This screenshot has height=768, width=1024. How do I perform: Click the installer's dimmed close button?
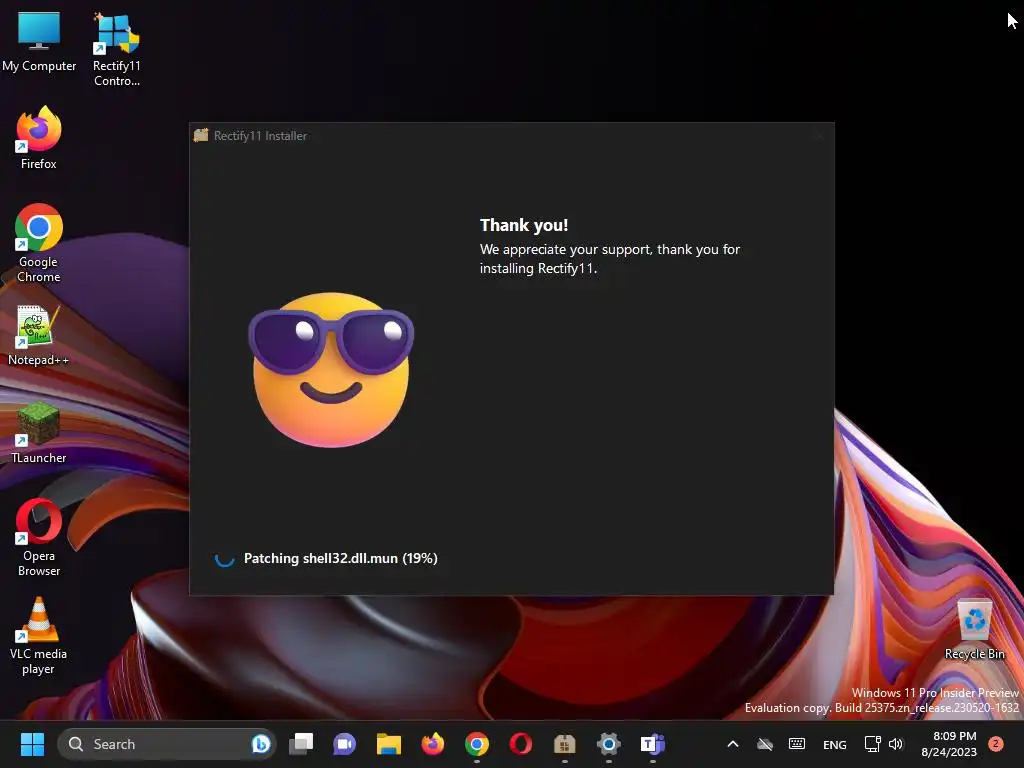click(x=819, y=136)
